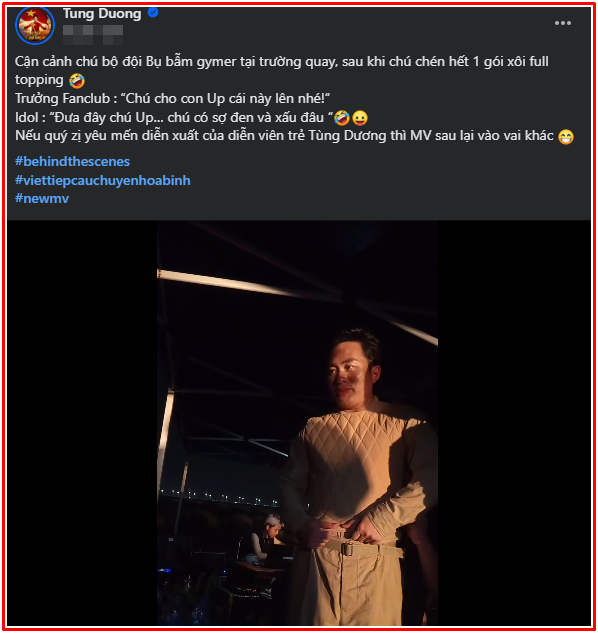Click the black bar left of video
This screenshot has height=633, width=598.
(x=82, y=423)
